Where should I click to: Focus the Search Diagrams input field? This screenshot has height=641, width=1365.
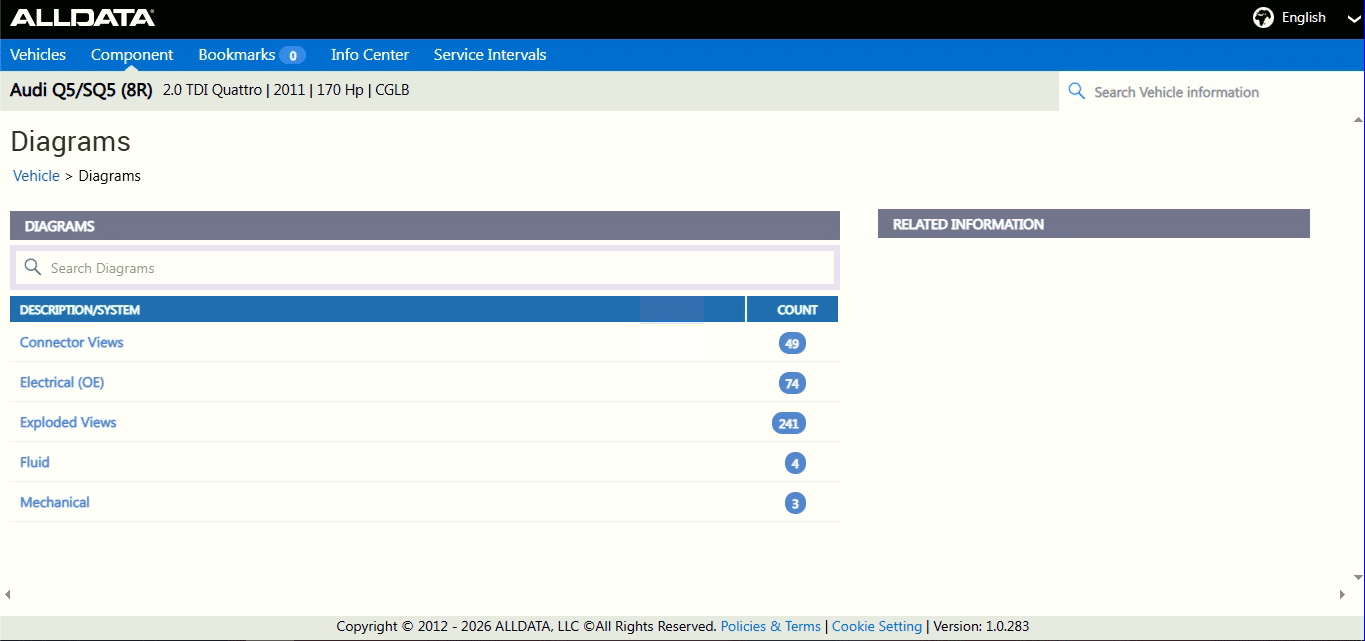[x=425, y=268]
